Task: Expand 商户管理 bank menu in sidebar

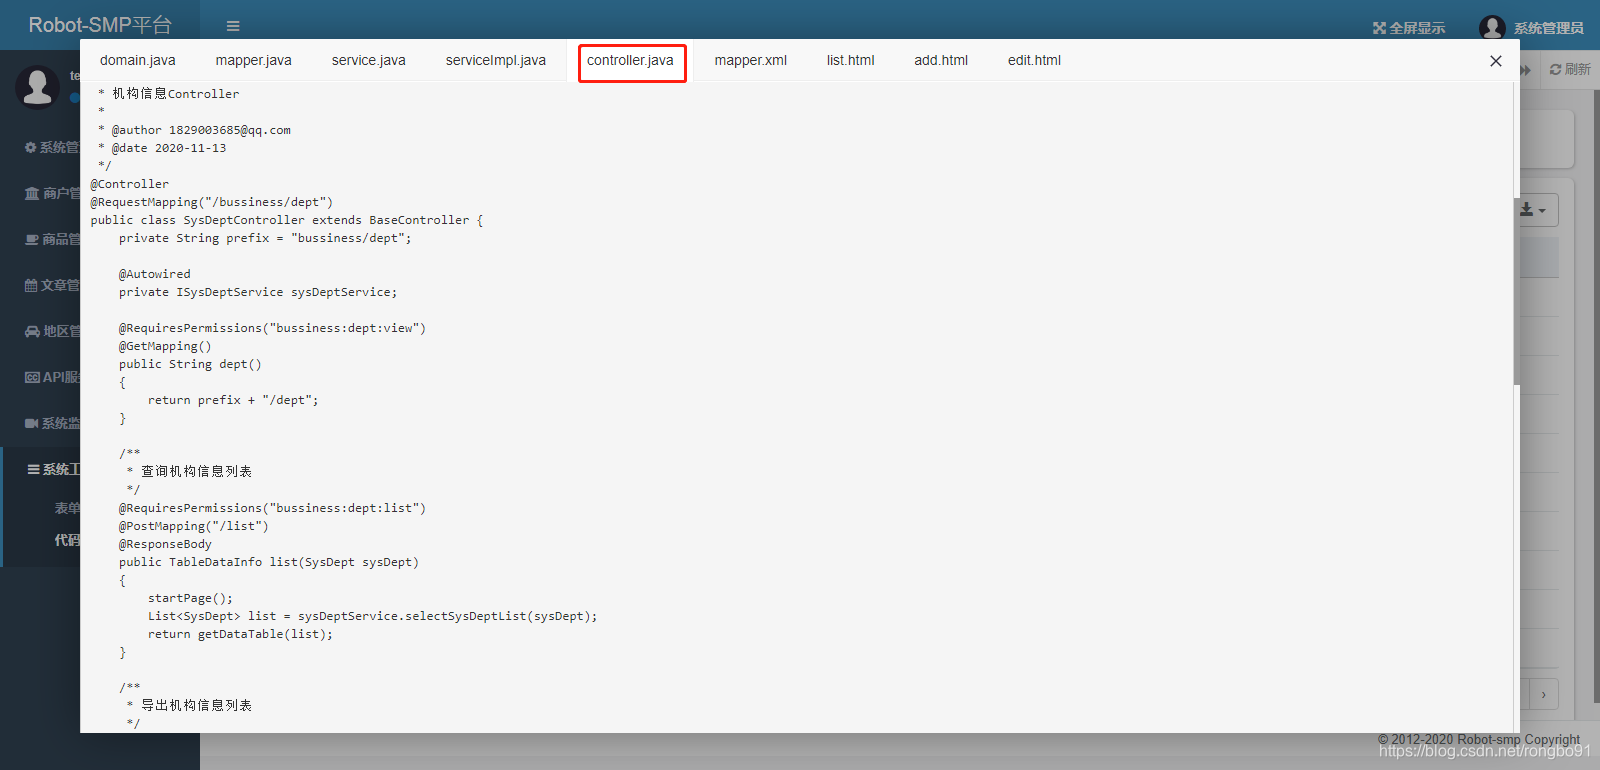Action: coord(50,193)
